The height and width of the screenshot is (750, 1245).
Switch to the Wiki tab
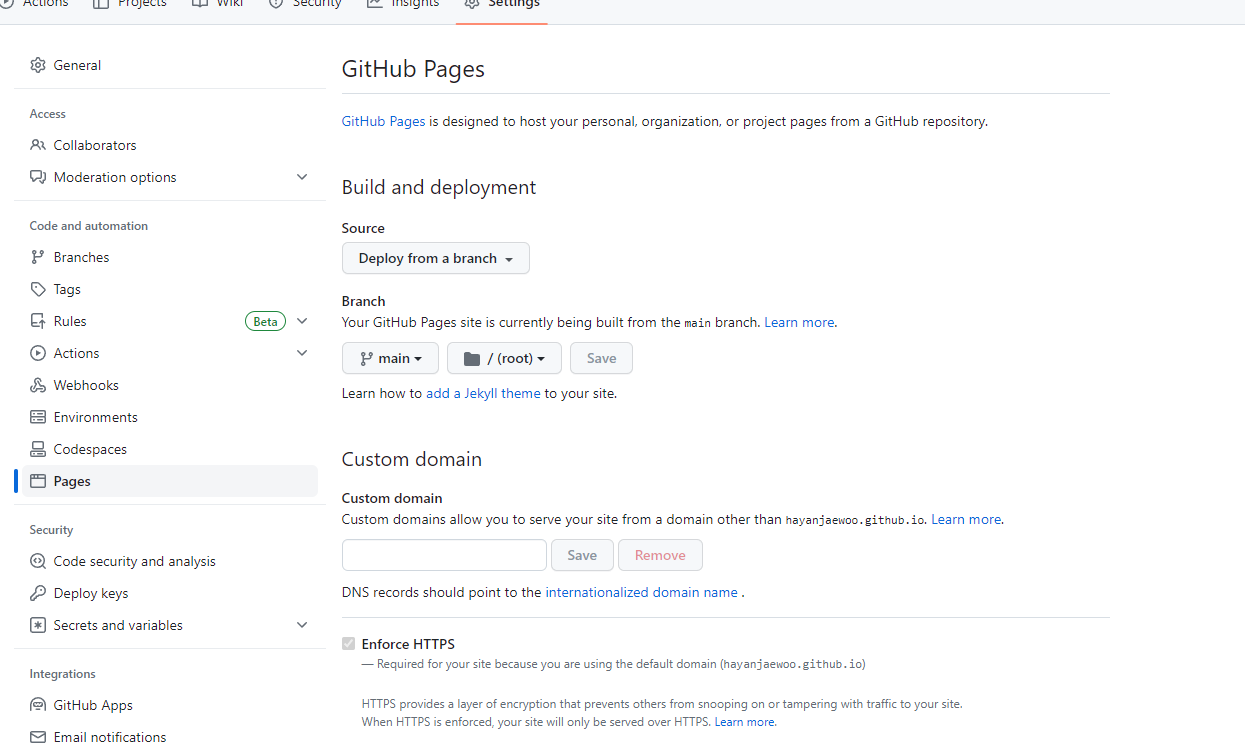pos(217,5)
